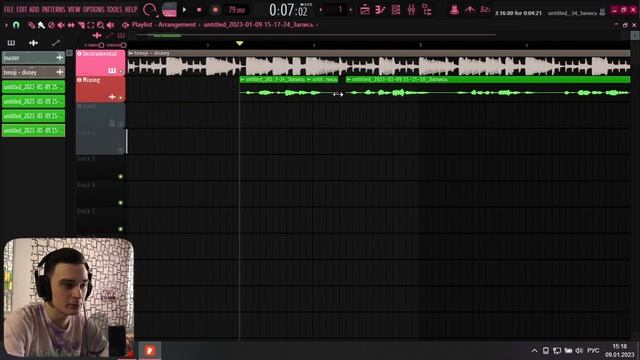Click the Playlist - Arrangement dropdown label
This screenshot has width=640, height=360.
164,25
